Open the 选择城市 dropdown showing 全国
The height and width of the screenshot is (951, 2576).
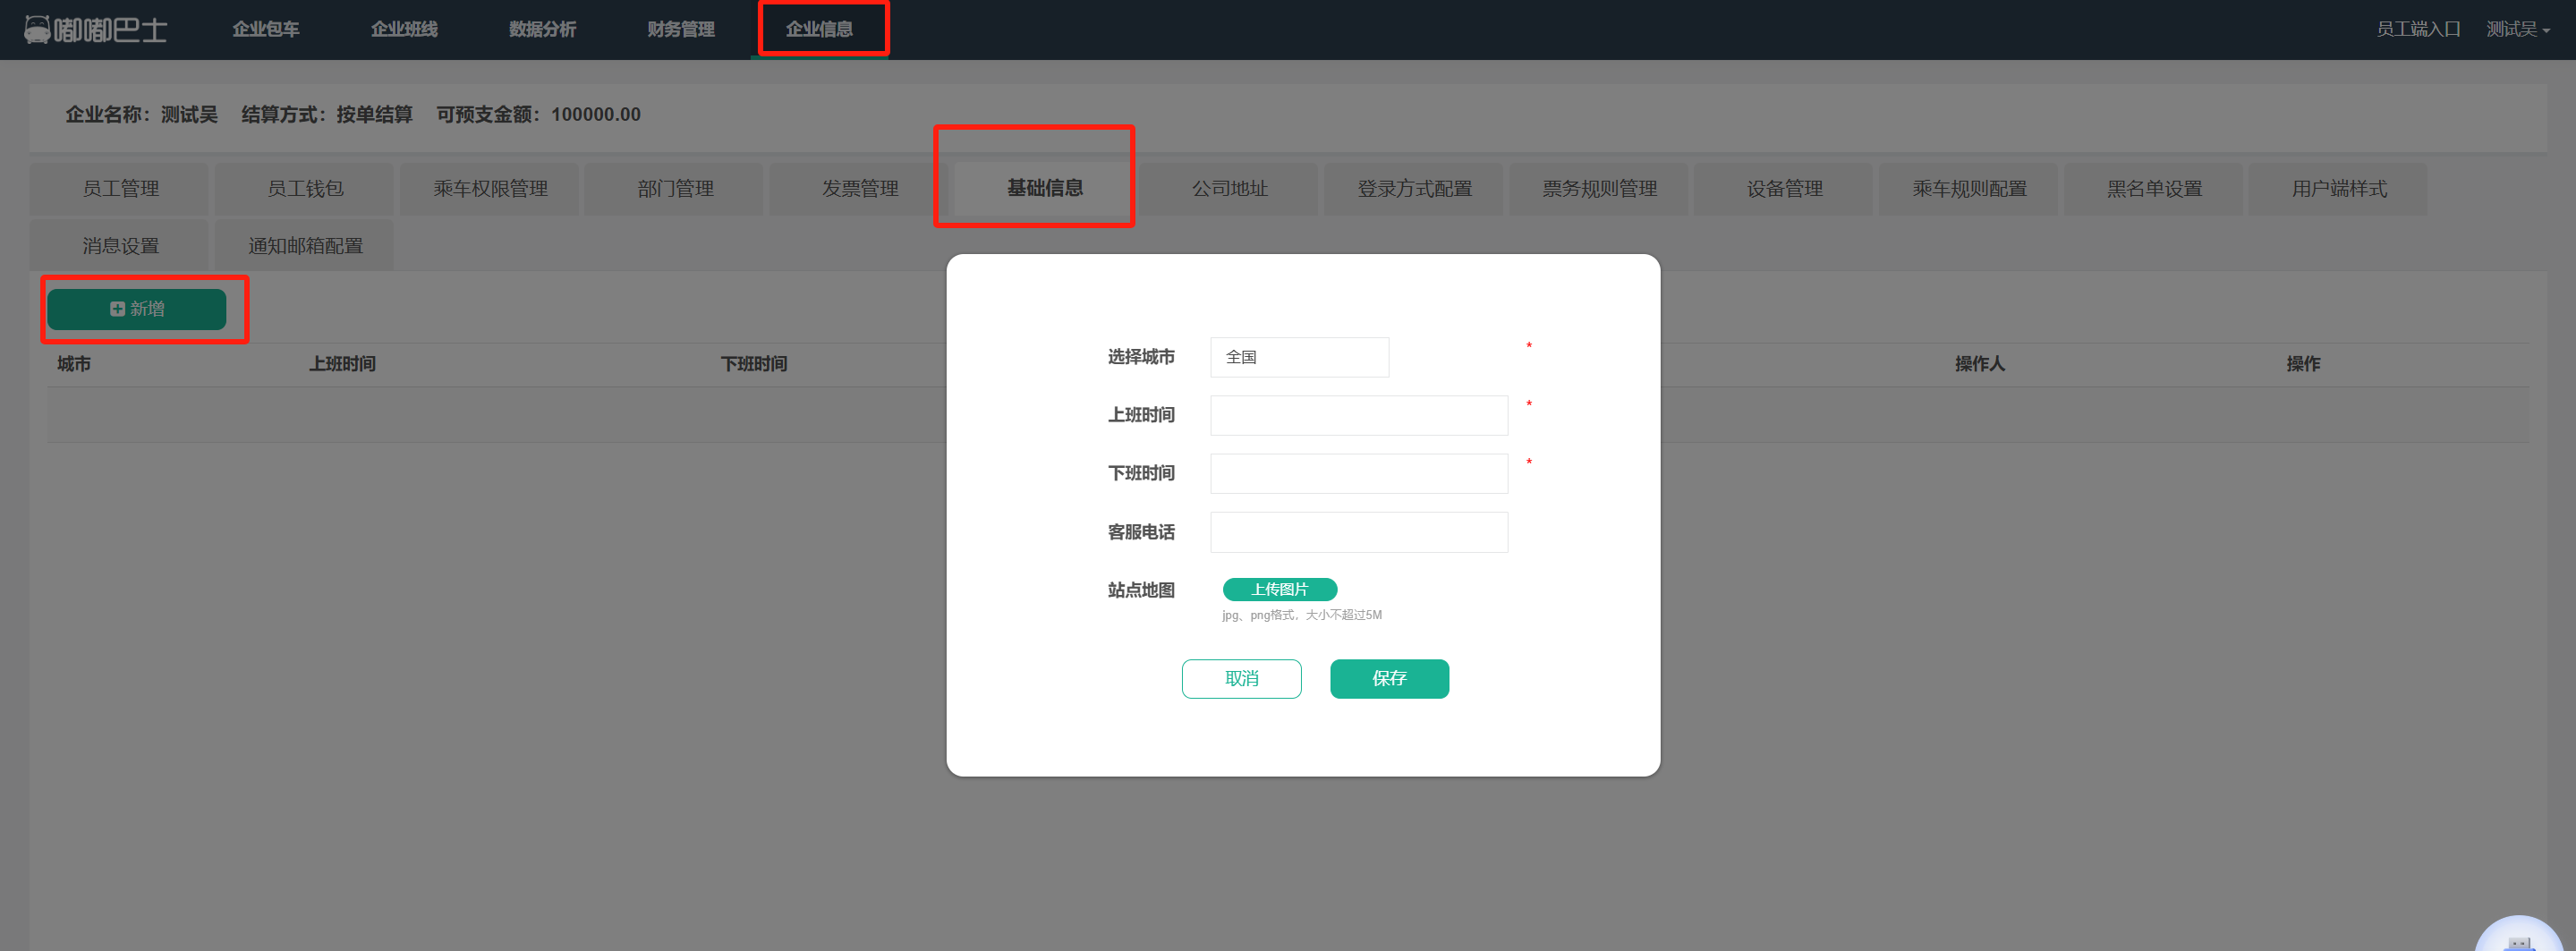(1298, 357)
